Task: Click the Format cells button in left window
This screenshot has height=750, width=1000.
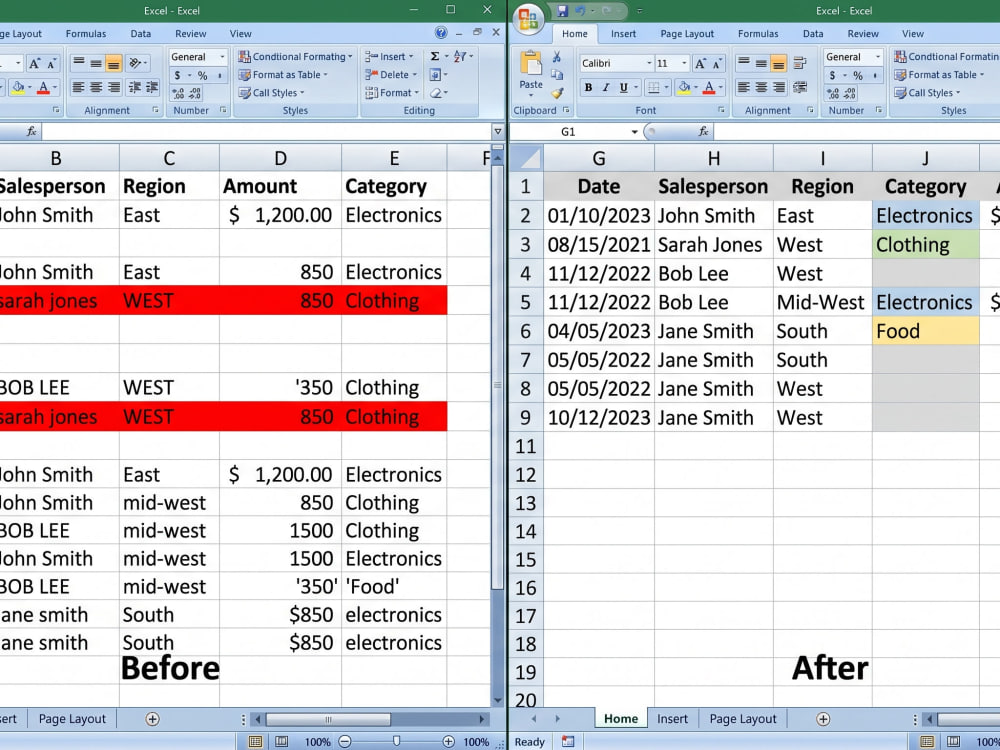Action: tap(392, 93)
